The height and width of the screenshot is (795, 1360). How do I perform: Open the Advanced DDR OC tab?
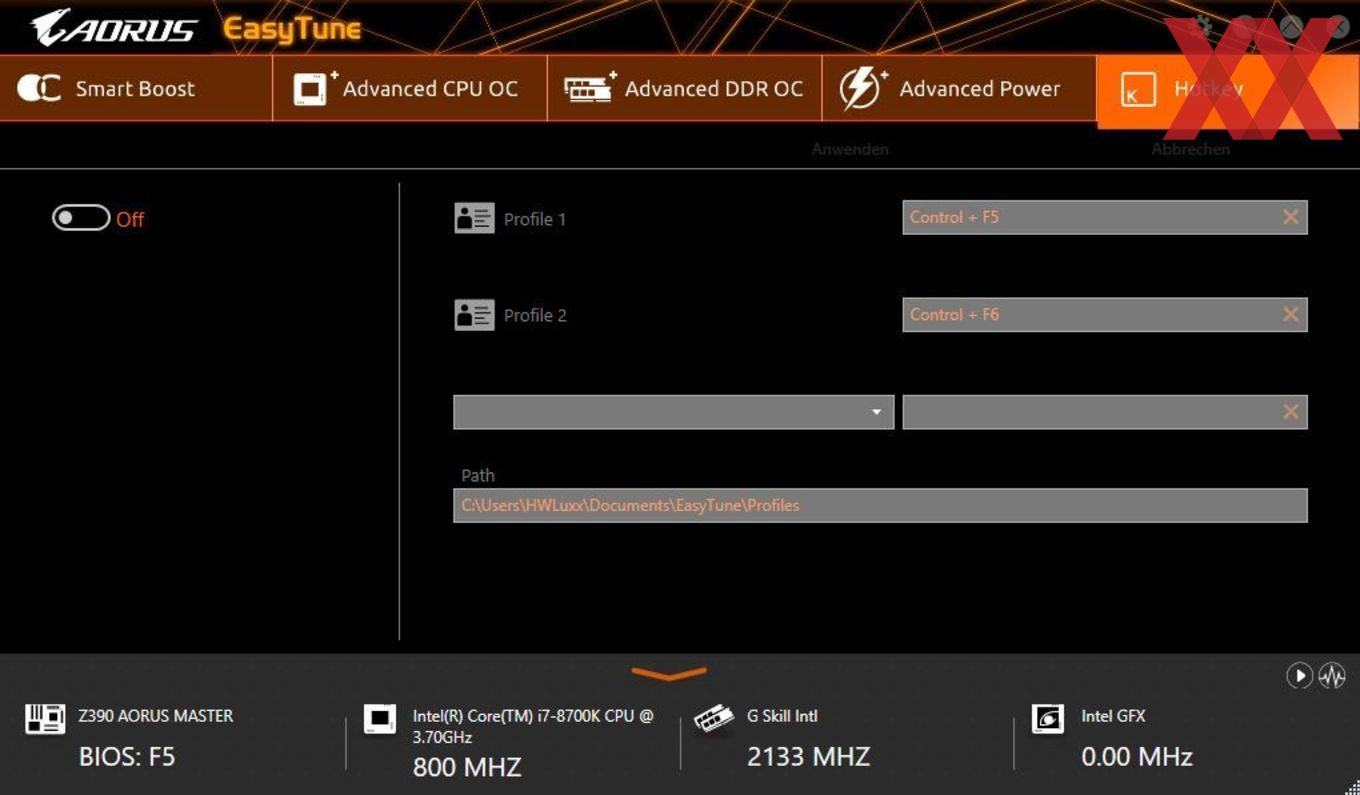[x=684, y=88]
